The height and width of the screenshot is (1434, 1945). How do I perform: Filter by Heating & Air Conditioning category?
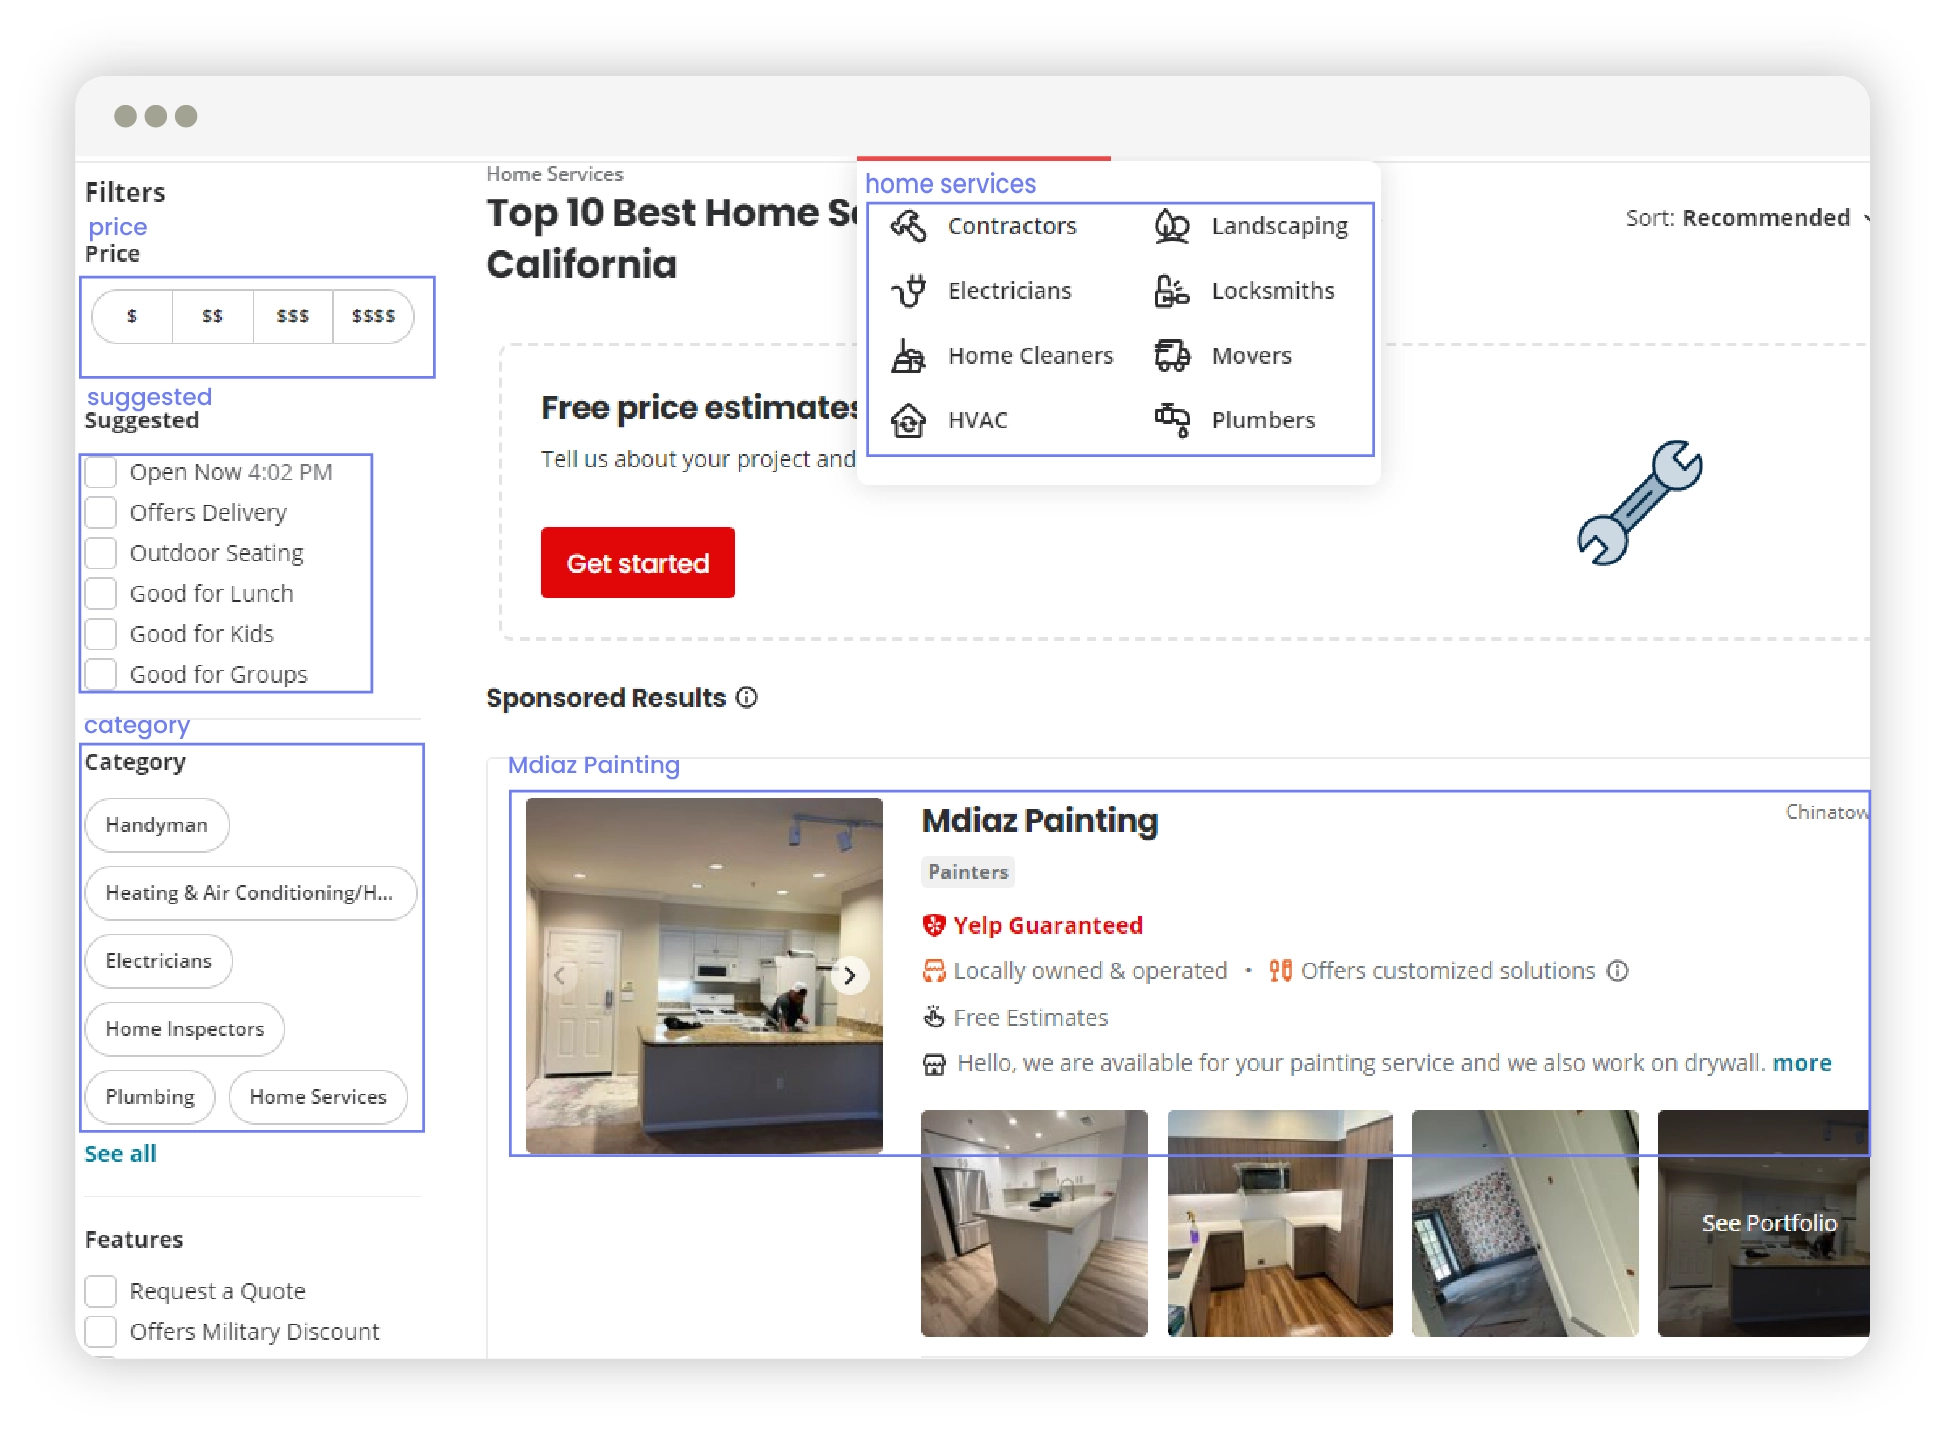(250, 893)
